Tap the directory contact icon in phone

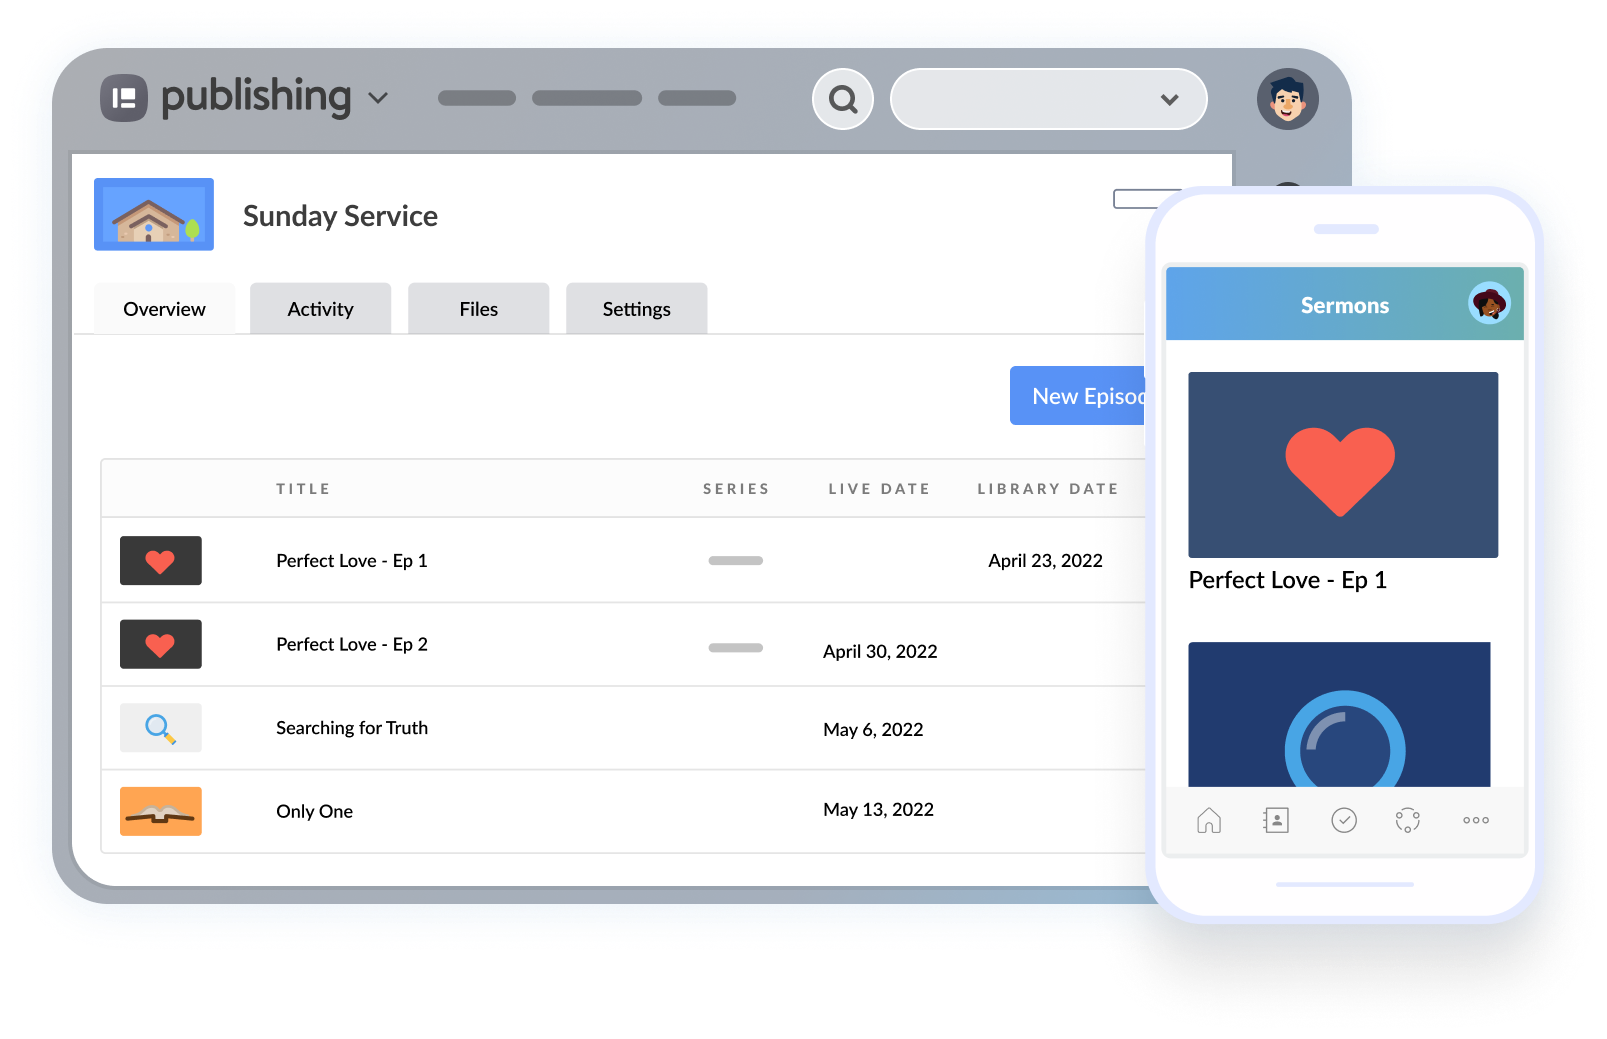[x=1276, y=820]
